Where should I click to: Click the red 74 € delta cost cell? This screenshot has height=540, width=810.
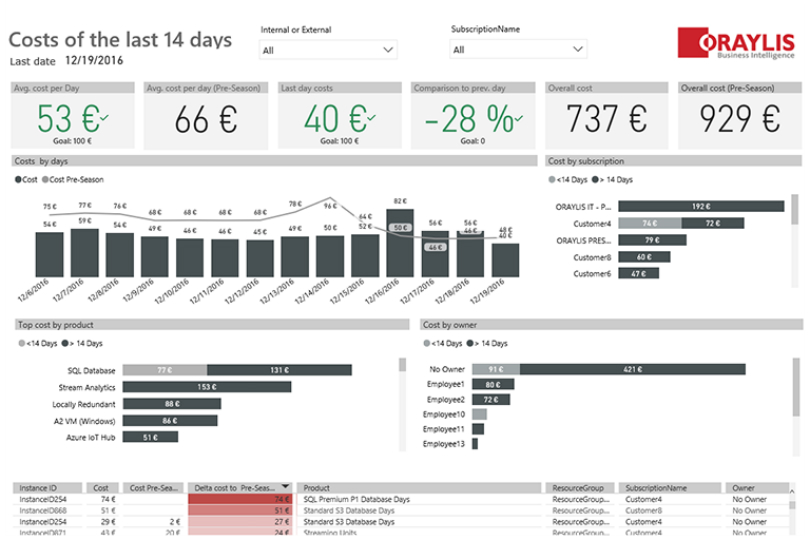(x=240, y=499)
